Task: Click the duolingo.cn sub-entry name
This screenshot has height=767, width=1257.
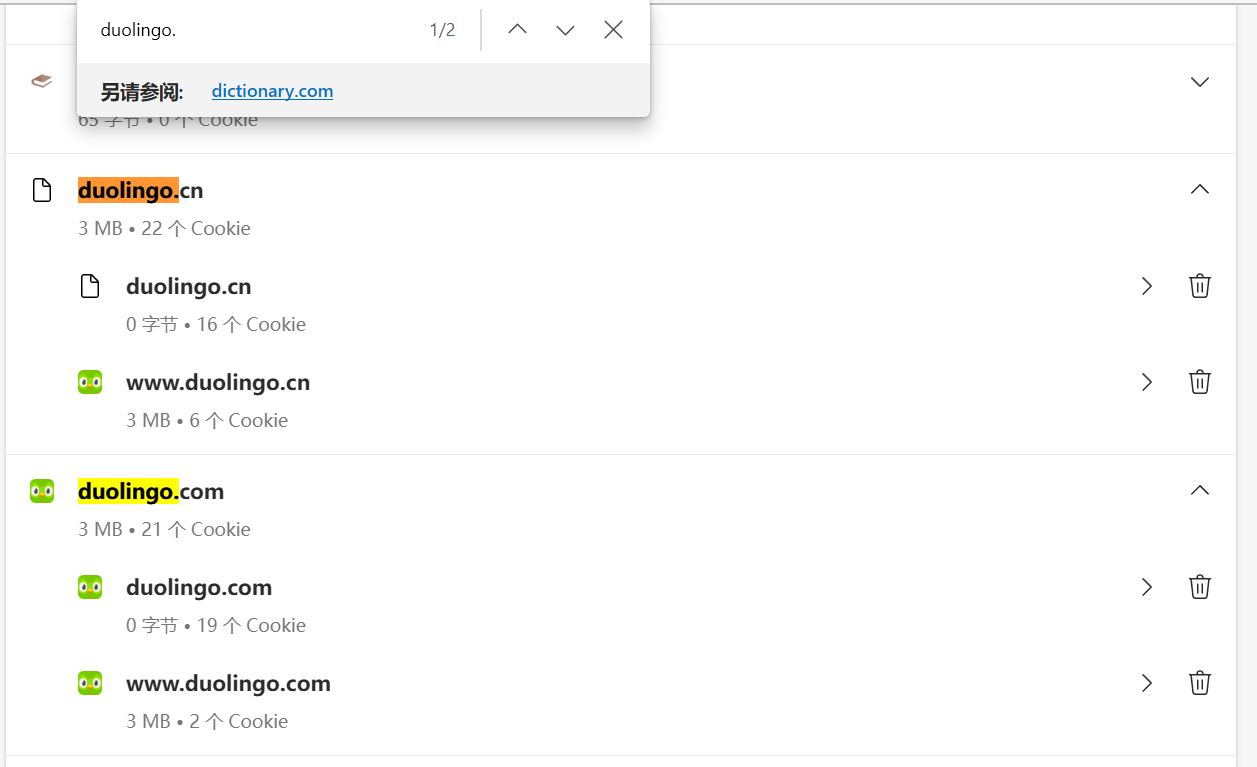Action: 188,286
